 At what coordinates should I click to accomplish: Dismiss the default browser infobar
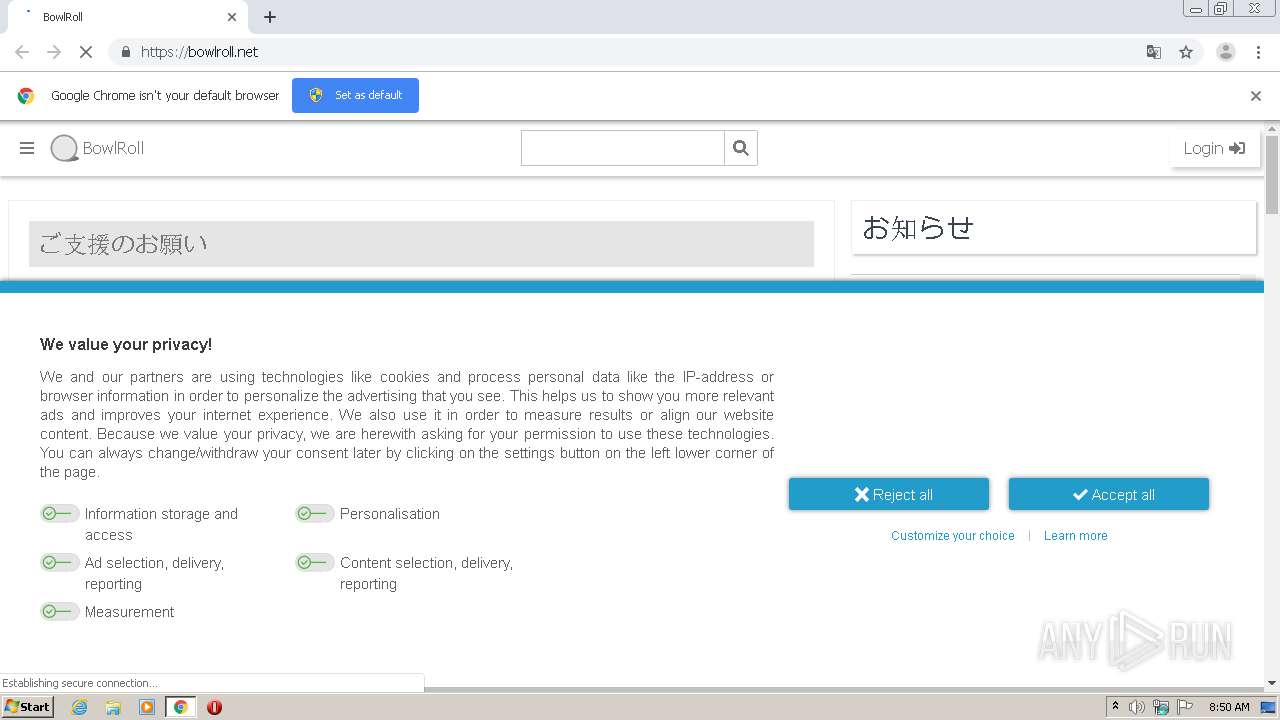pyautogui.click(x=1256, y=96)
